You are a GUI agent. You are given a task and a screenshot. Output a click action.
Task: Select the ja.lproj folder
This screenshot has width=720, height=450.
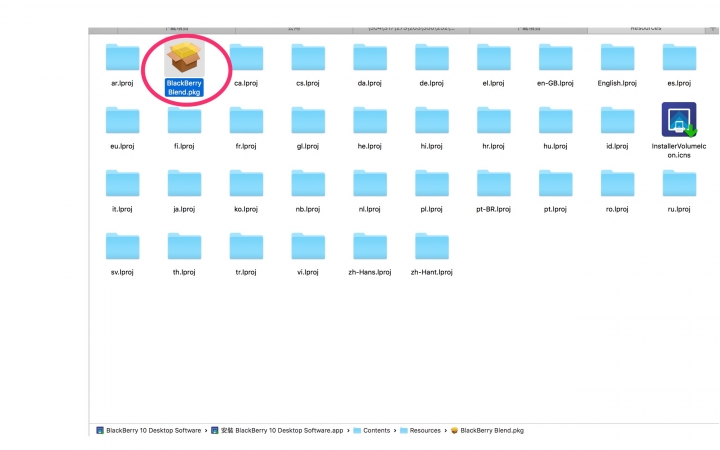pos(184,183)
